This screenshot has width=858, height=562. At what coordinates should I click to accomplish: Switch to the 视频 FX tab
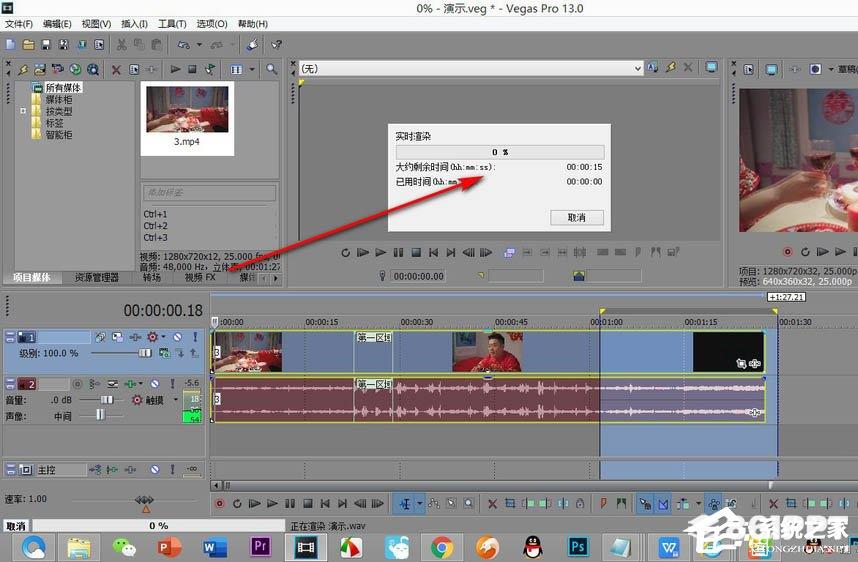[200, 277]
